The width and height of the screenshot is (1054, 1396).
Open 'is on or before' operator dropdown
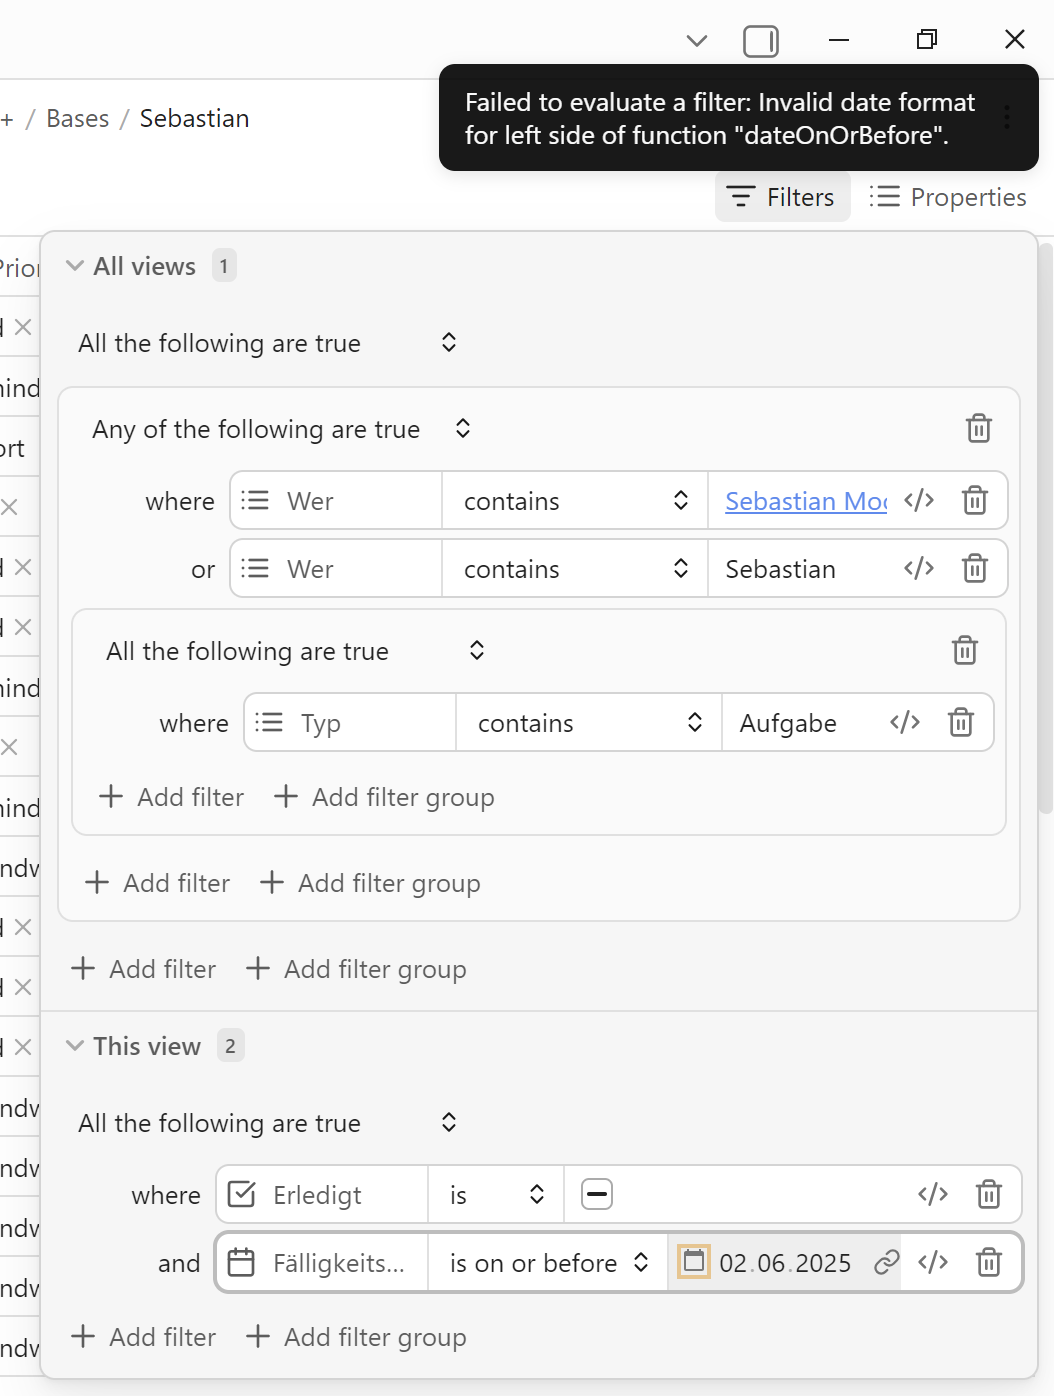click(x=548, y=1263)
